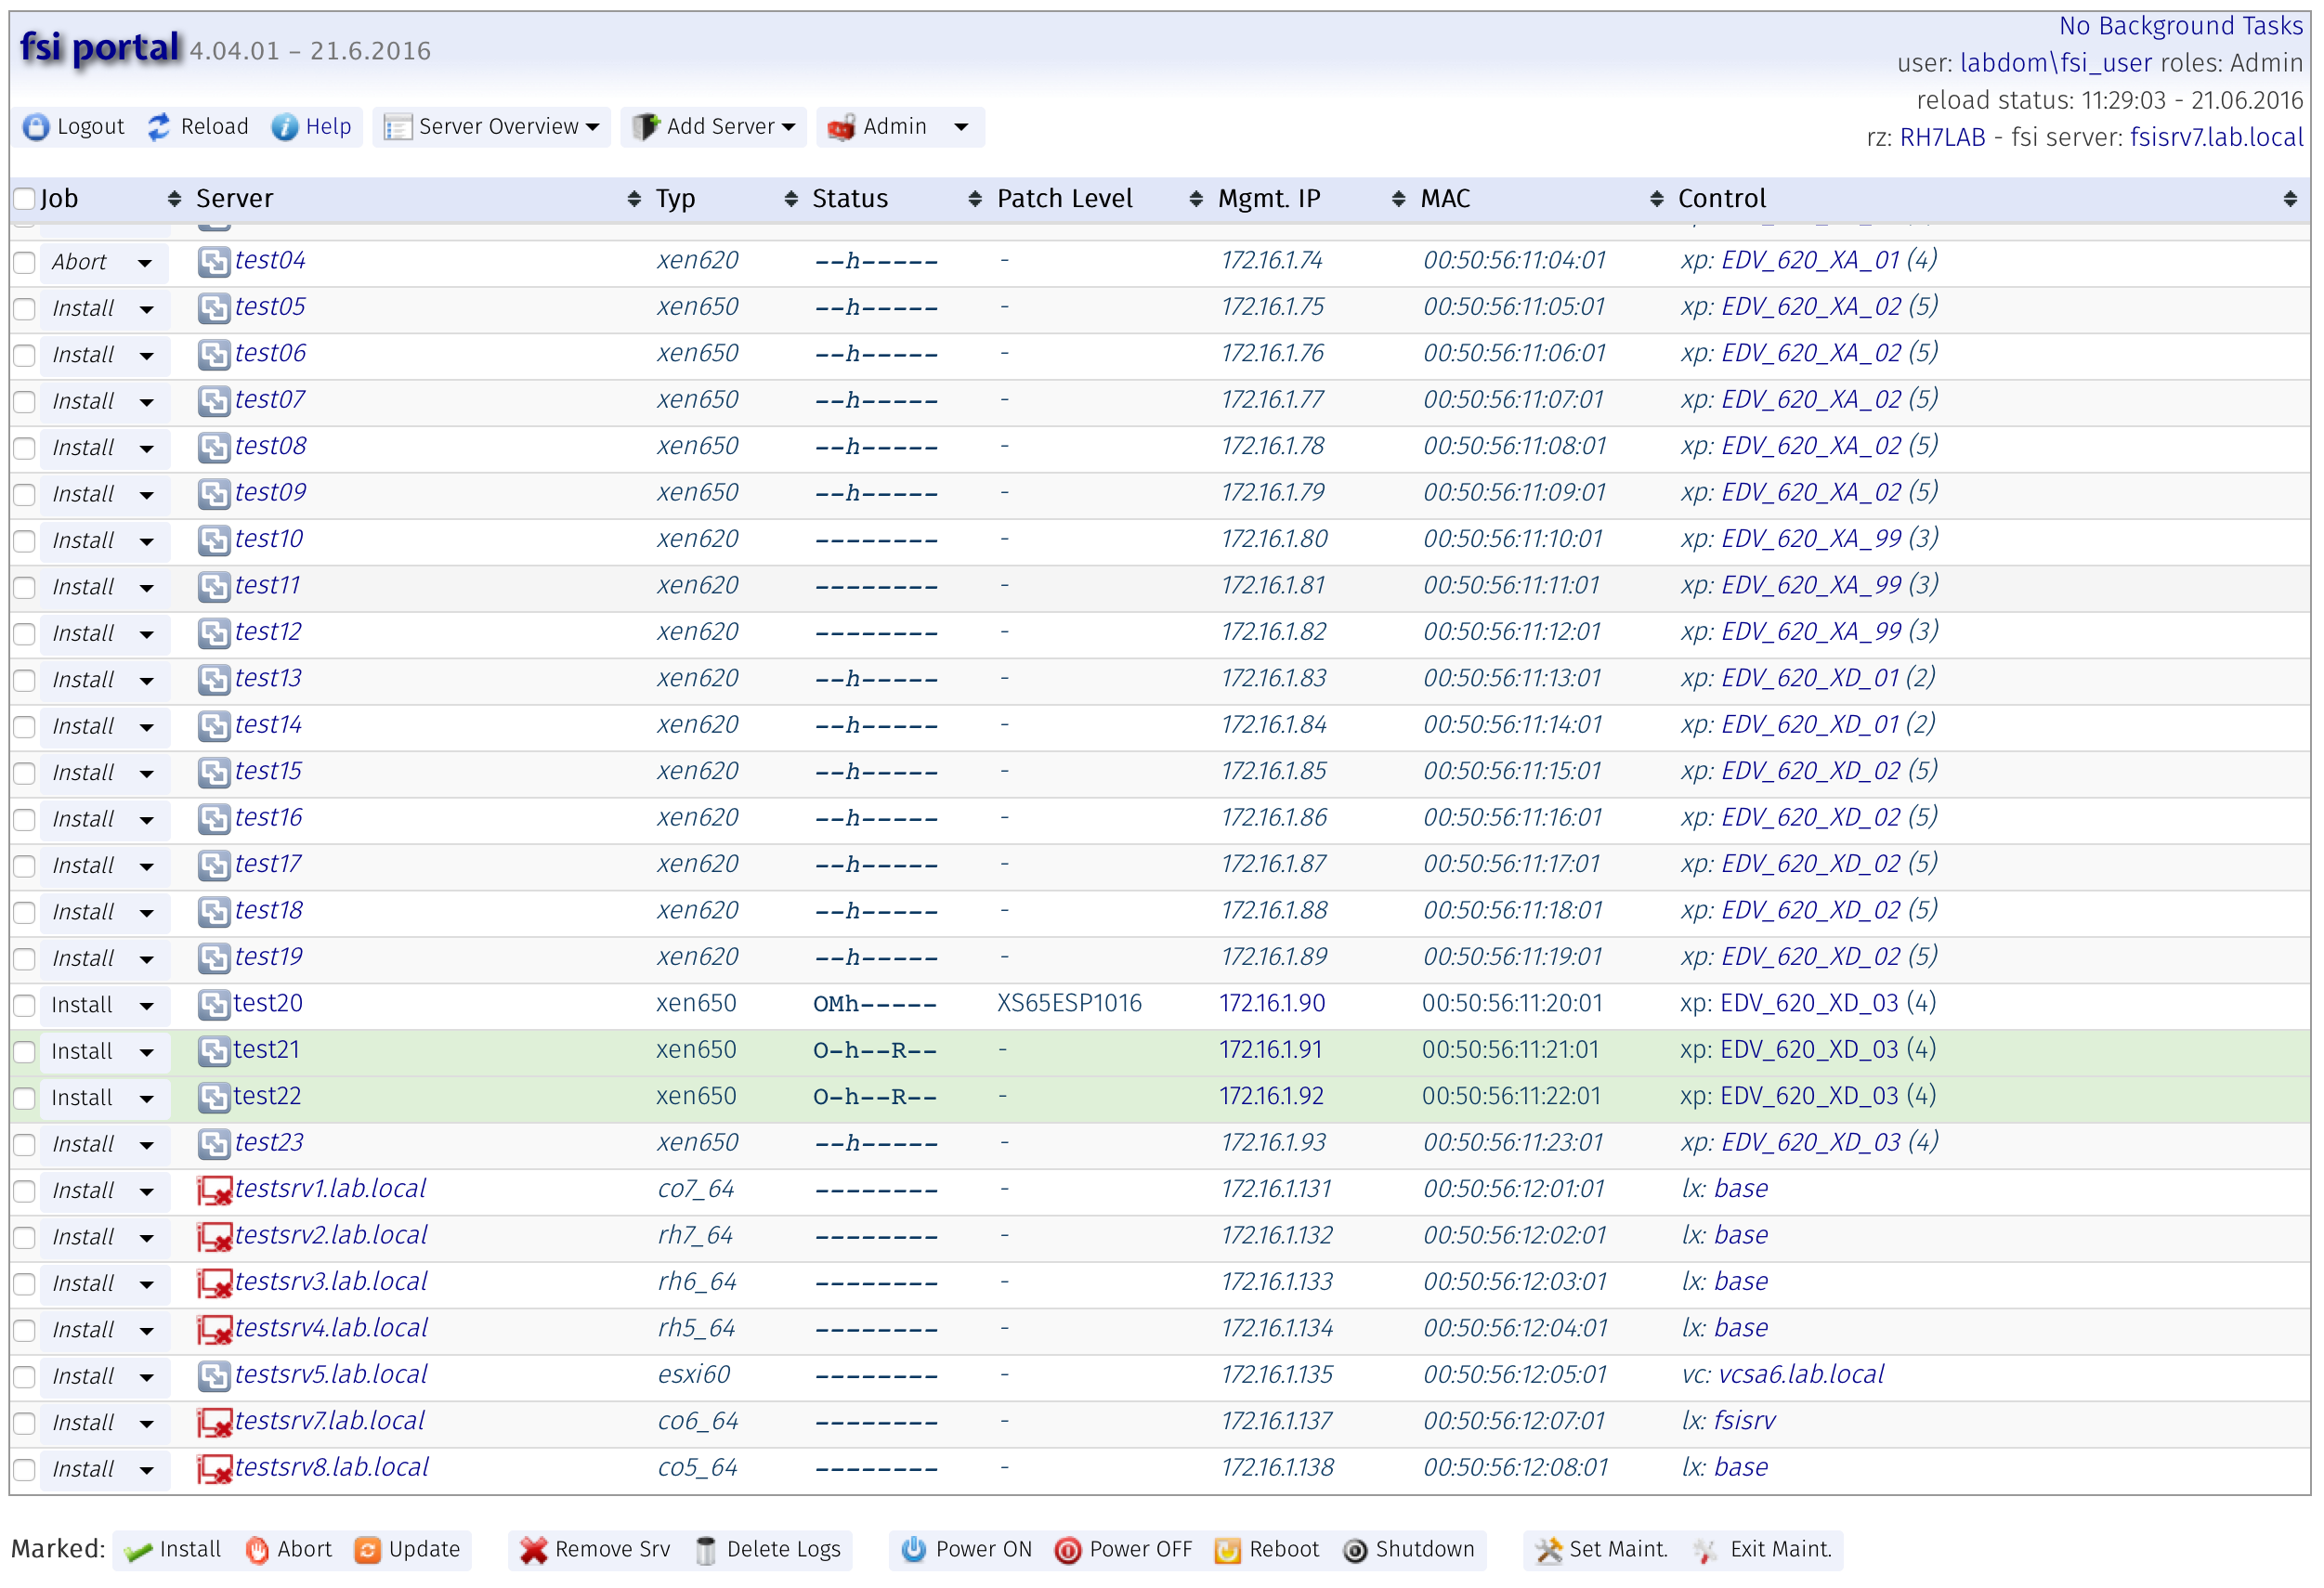Click the Power ON icon
The image size is (2324, 1588).
tap(914, 1551)
